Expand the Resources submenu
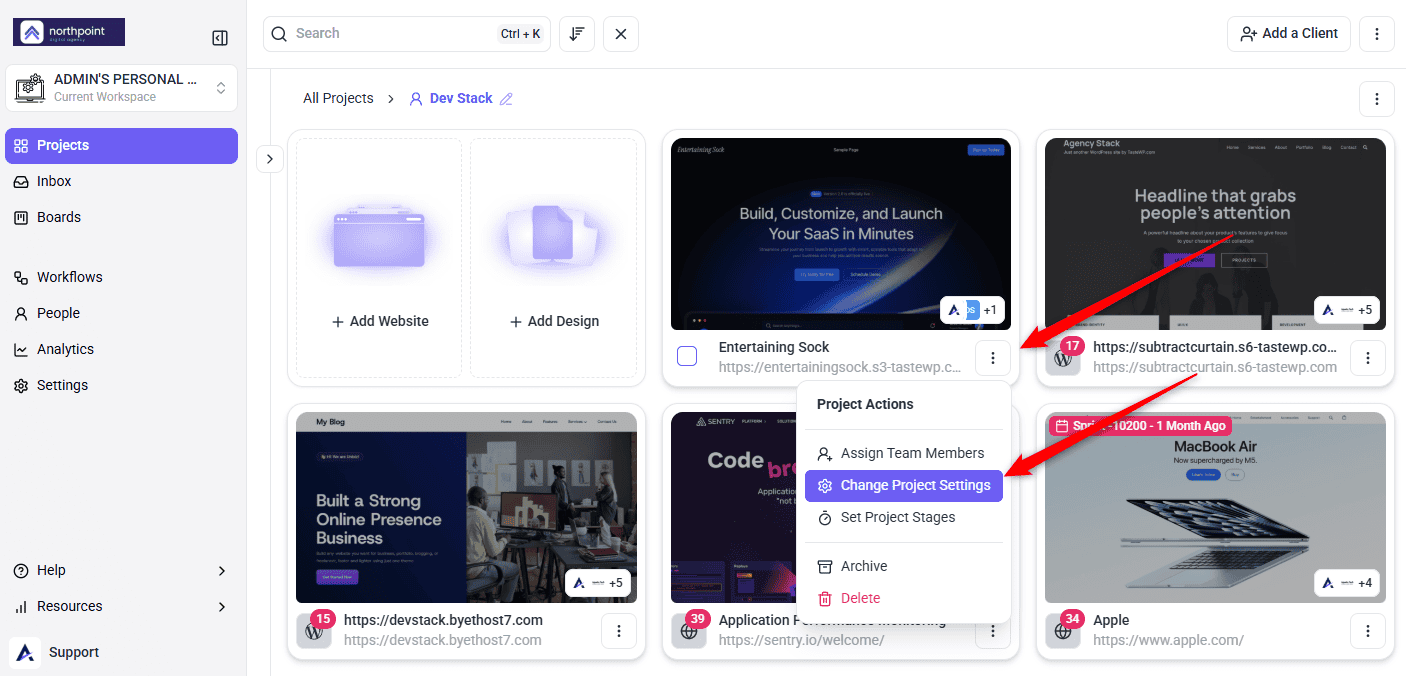1406x676 pixels. pyautogui.click(x=121, y=606)
